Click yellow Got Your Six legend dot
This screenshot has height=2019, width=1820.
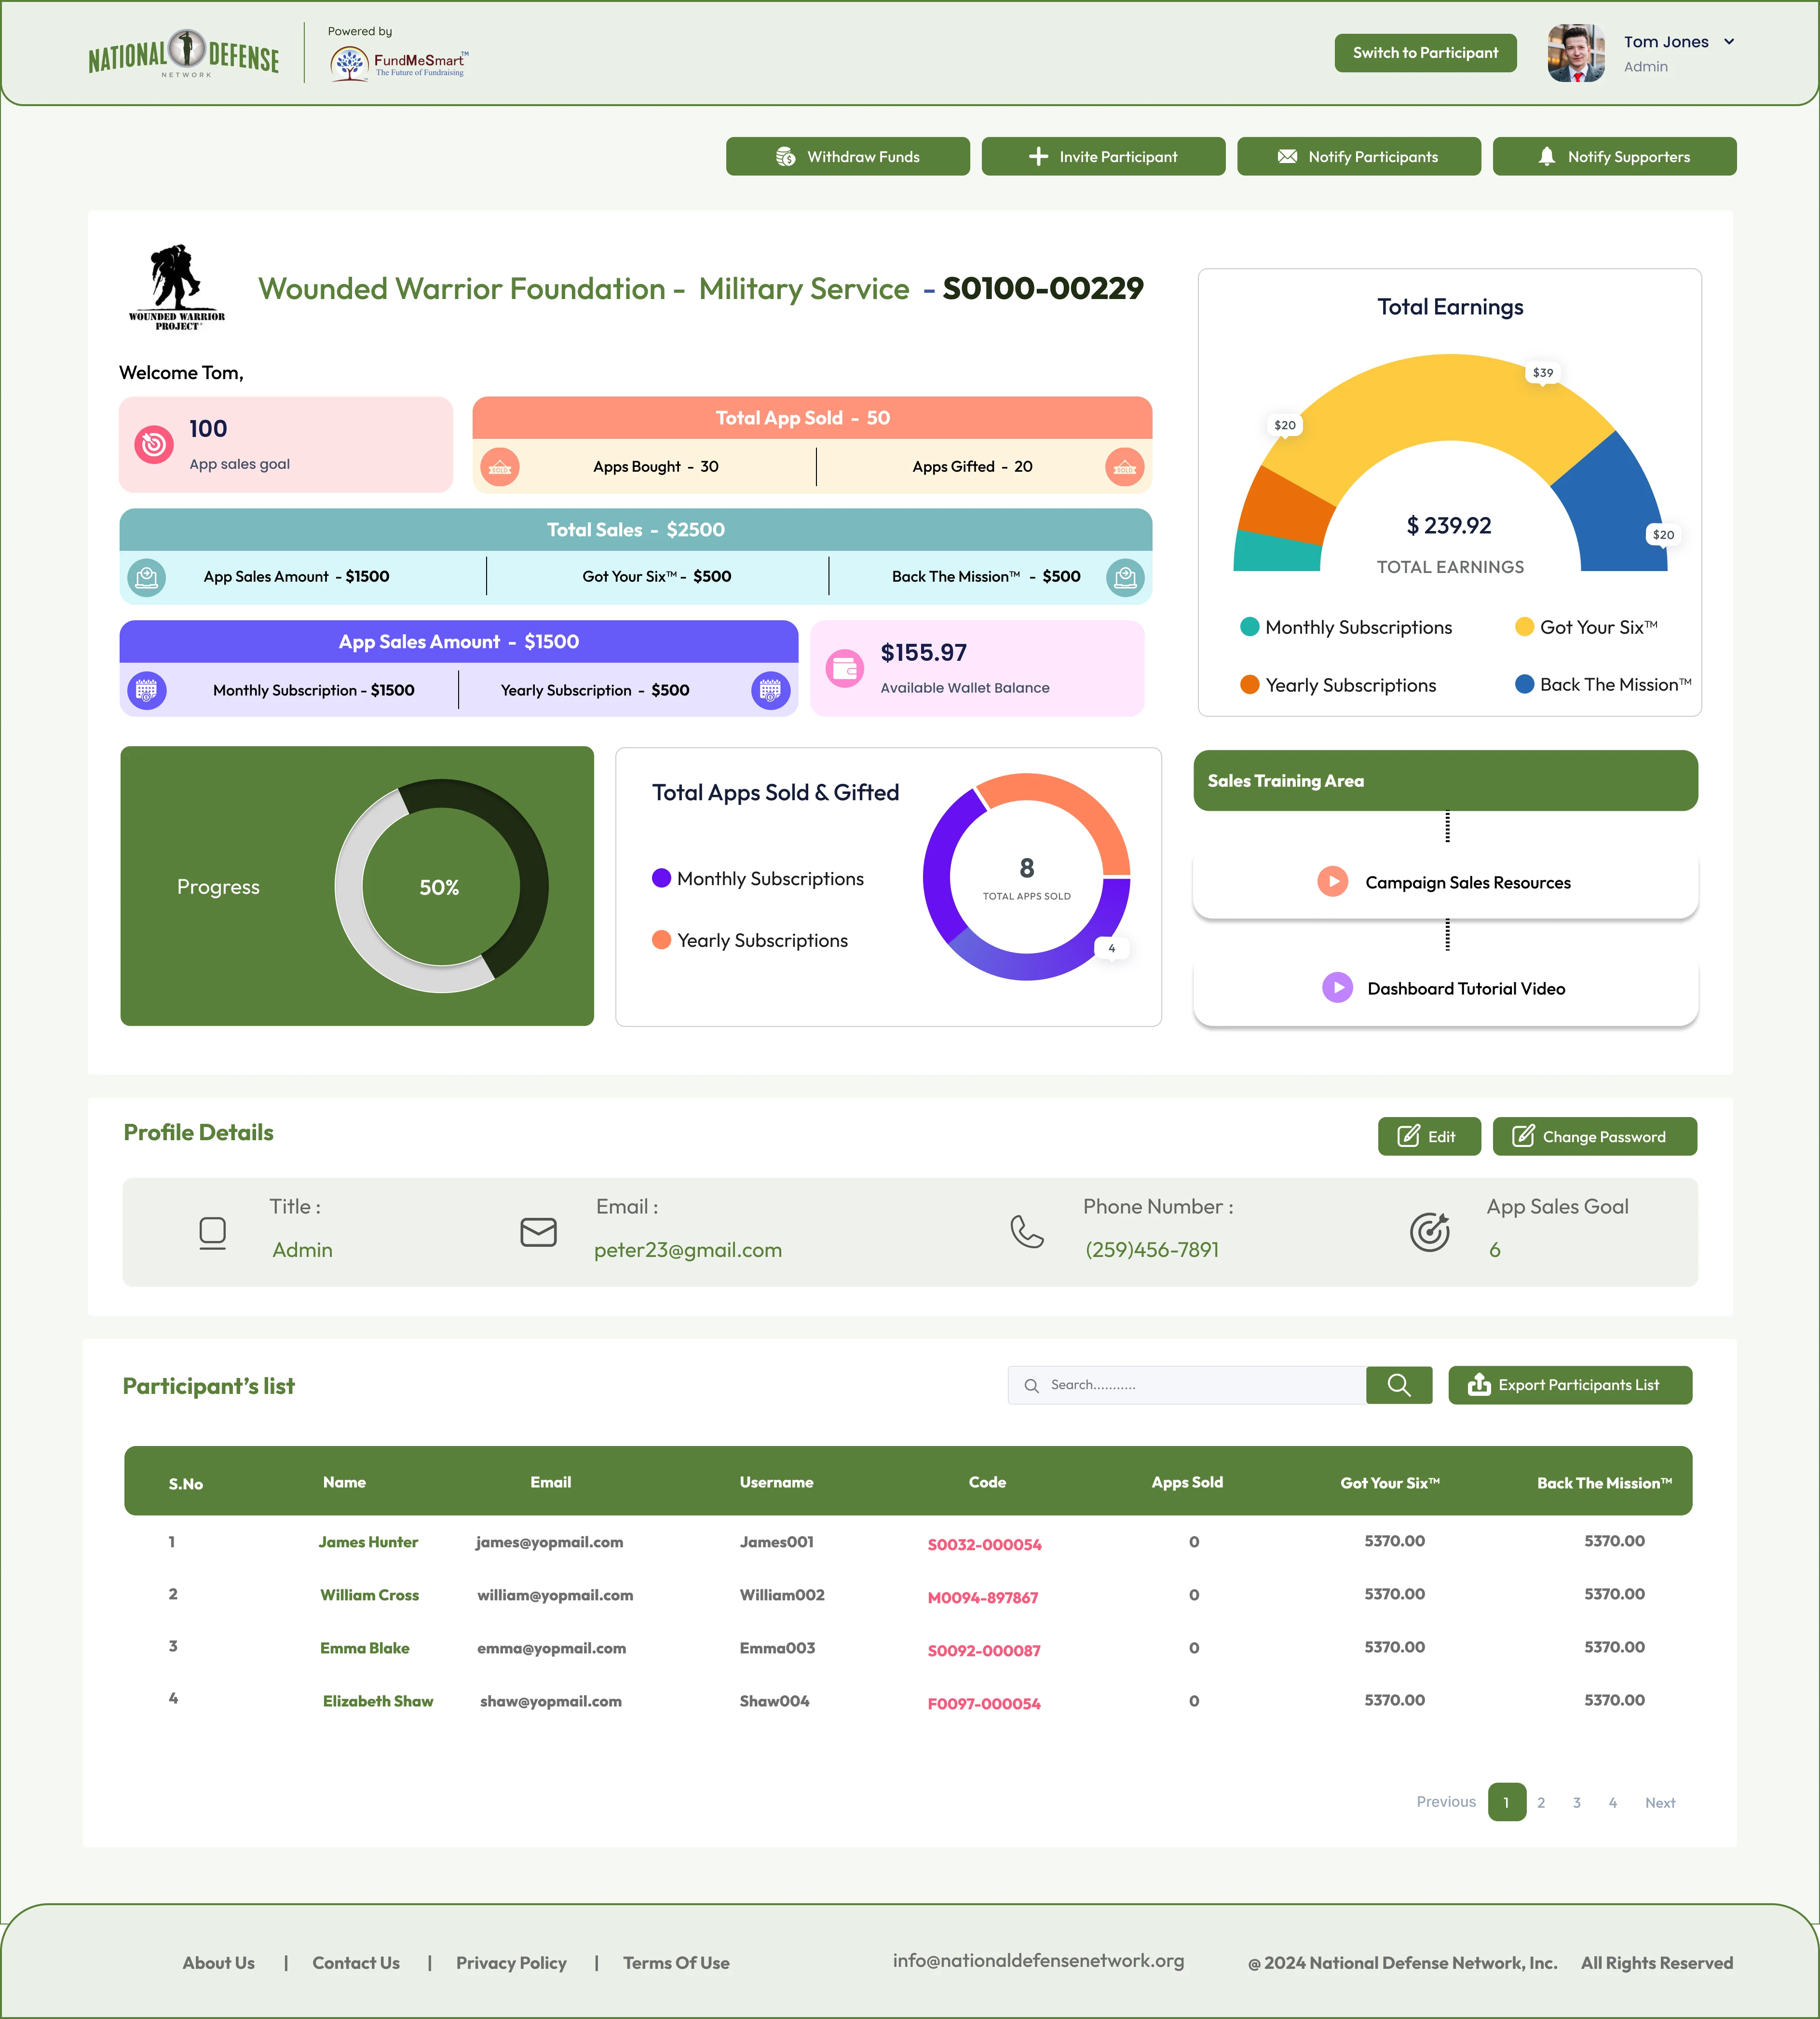click(1524, 627)
